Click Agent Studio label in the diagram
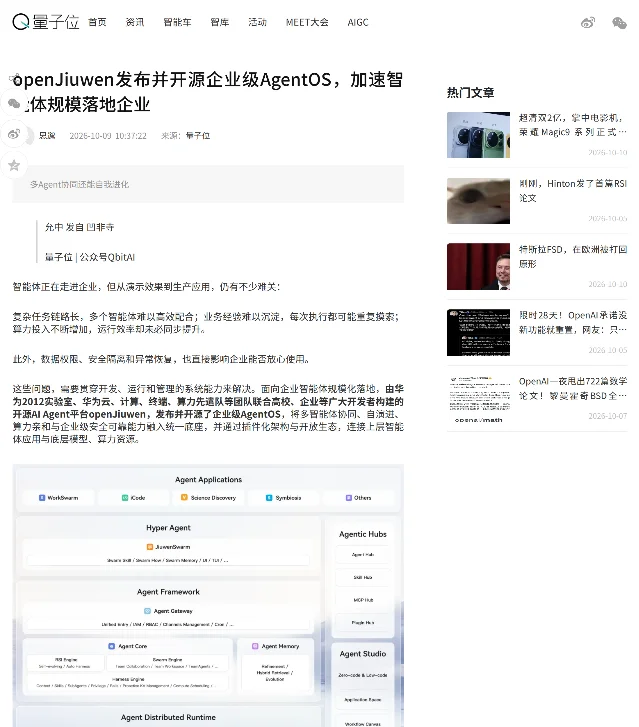Screen dimensions: 639x727 363,654
